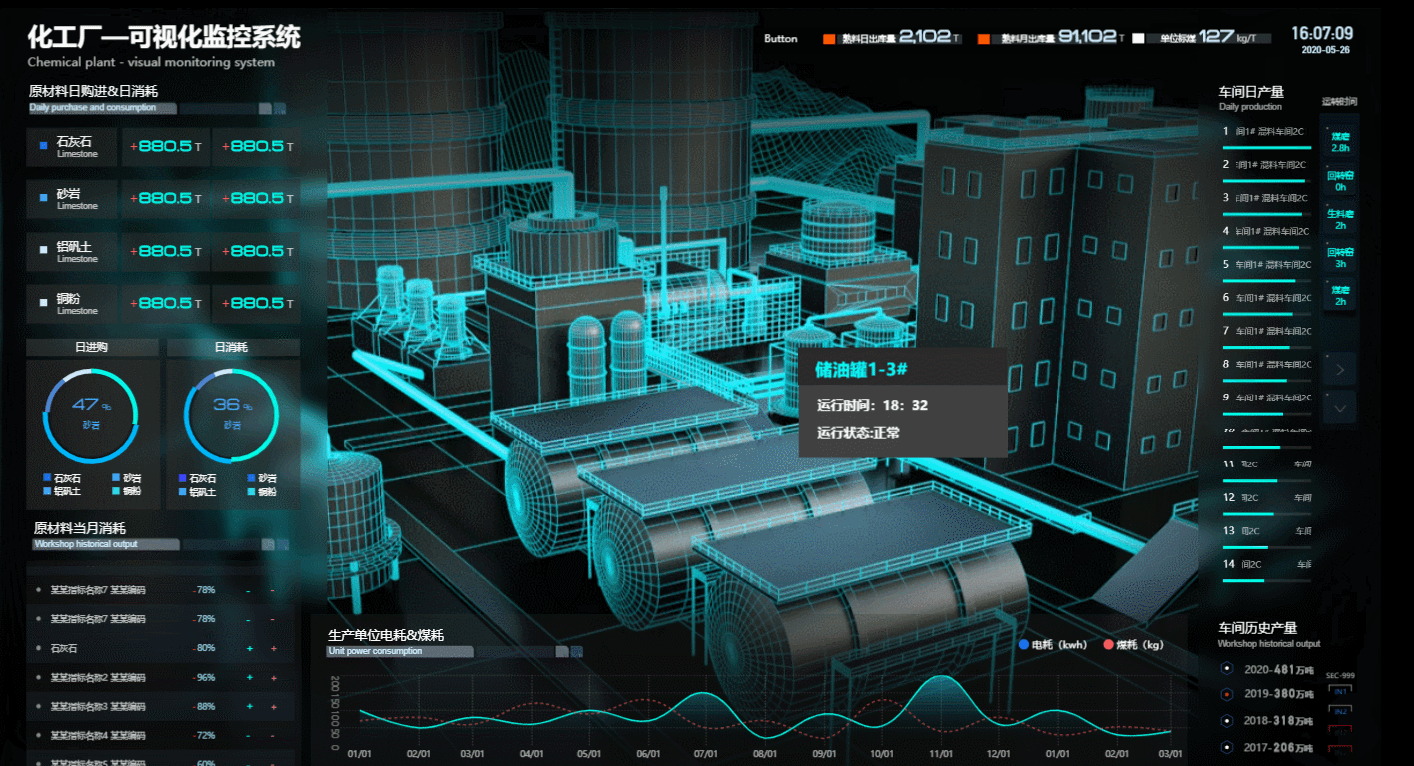Viewport: 1414px width, 766px height.
Task: Click the 铝矾土 legend swatch under 日进购
Action: click(47, 491)
